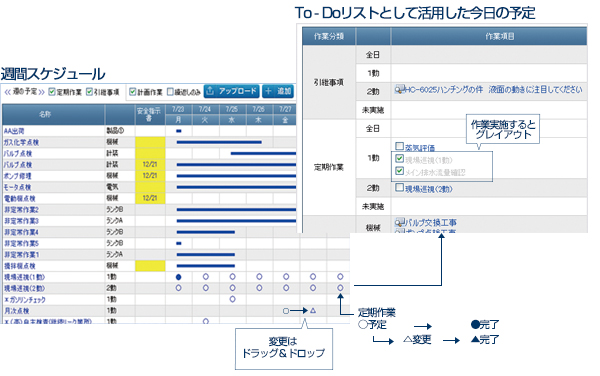Open magnifier icon beside HC-6025 handover item
This screenshot has width=600, height=376.
(x=399, y=90)
